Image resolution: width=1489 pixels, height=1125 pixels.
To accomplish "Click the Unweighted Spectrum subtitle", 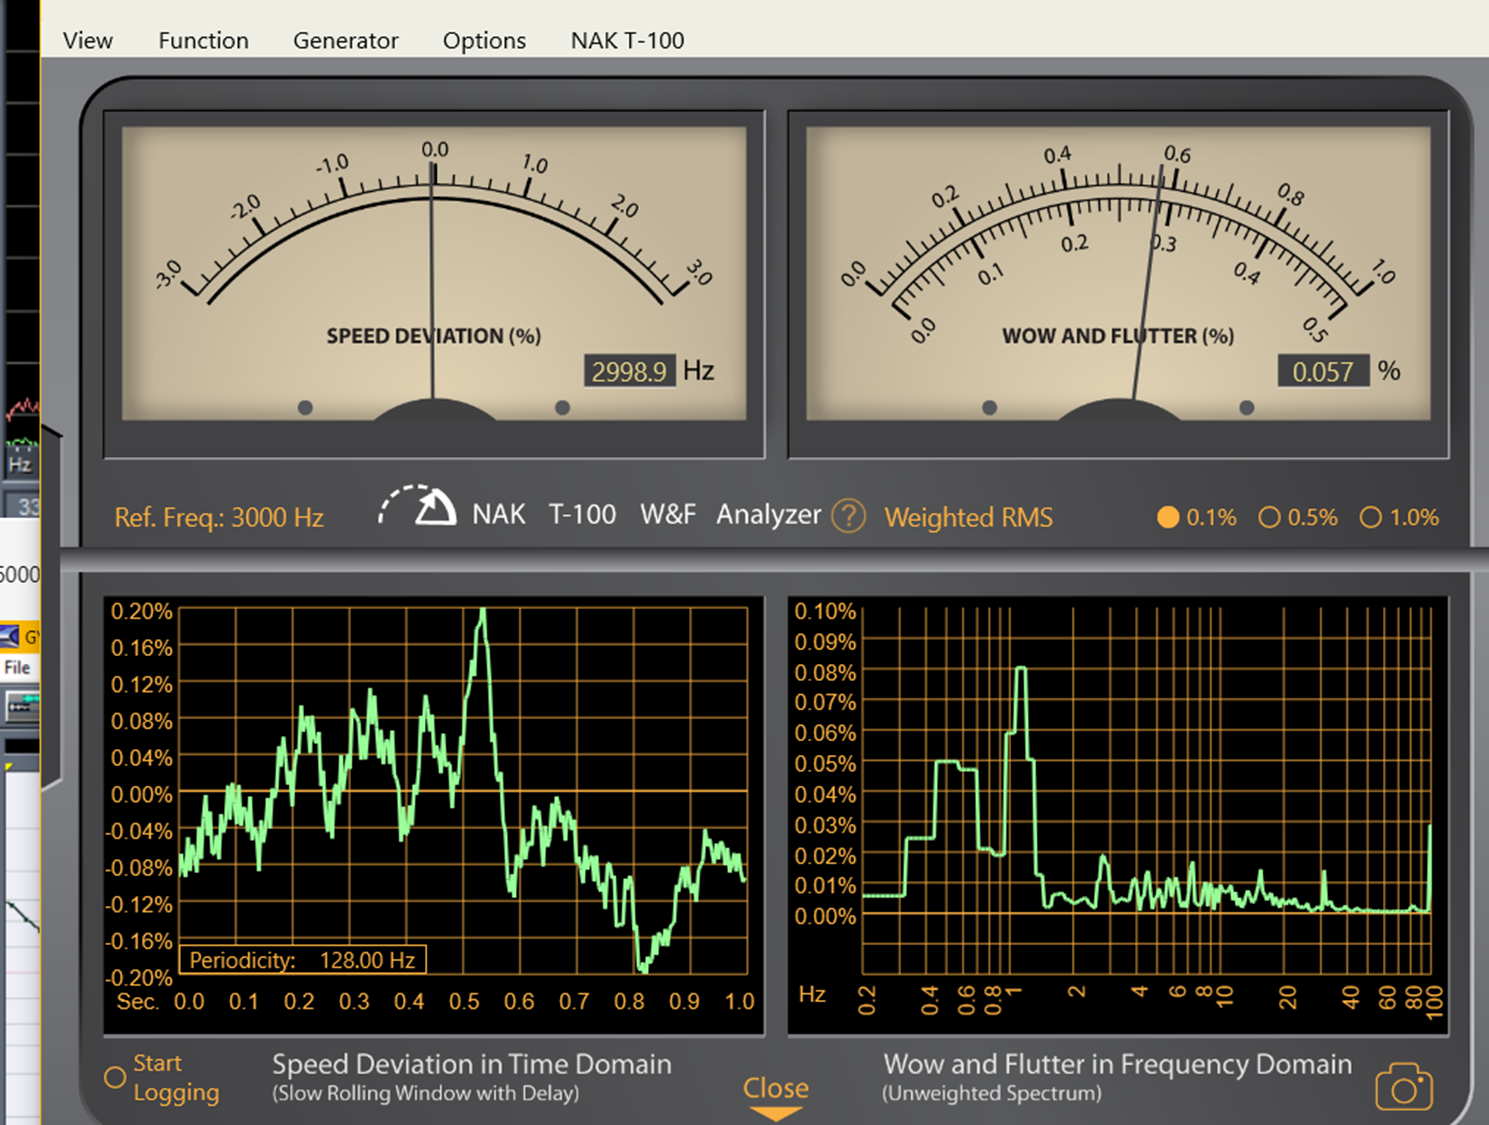I will pyautogui.click(x=991, y=1094).
